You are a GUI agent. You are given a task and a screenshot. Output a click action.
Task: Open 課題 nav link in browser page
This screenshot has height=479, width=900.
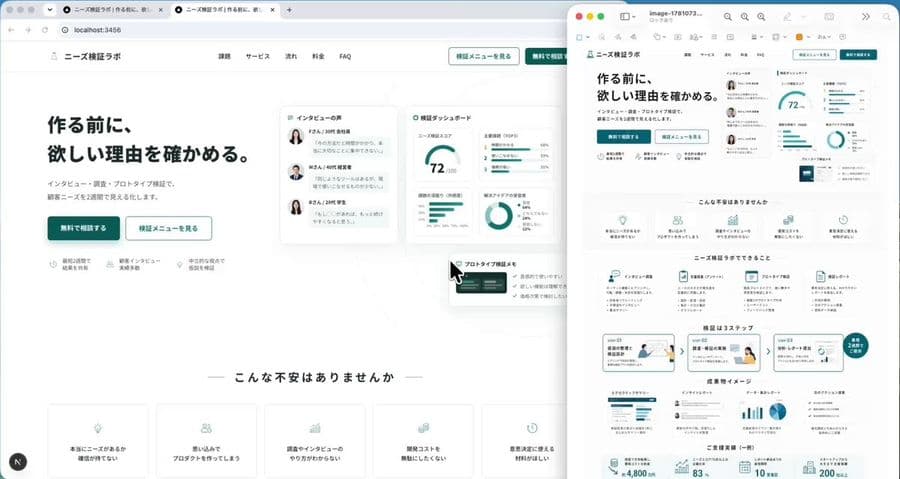tap(224, 56)
